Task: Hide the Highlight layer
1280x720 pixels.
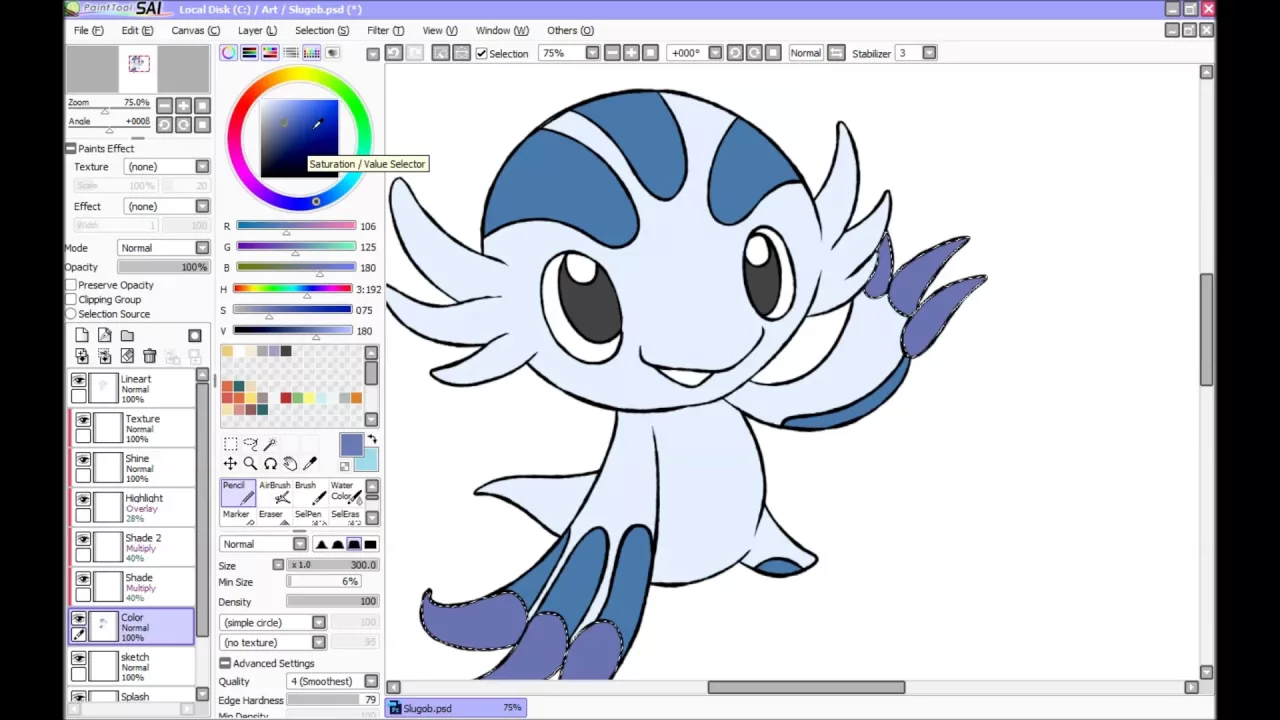Action: [83, 499]
